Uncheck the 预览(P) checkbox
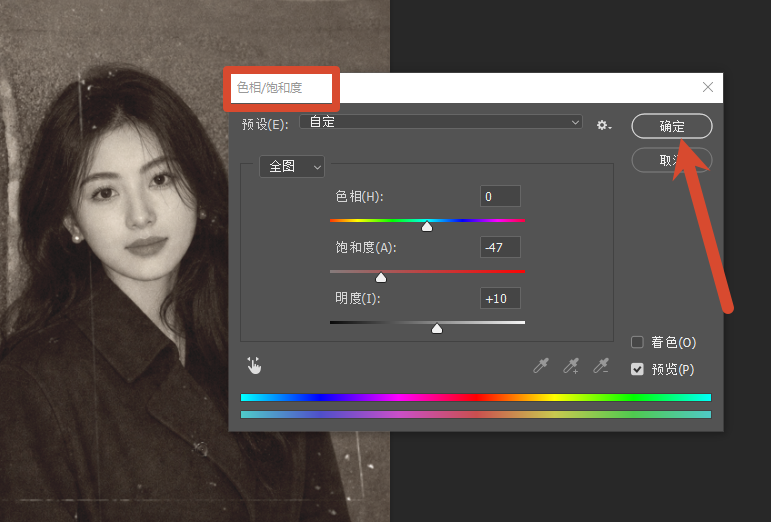771x522 pixels. [637, 369]
